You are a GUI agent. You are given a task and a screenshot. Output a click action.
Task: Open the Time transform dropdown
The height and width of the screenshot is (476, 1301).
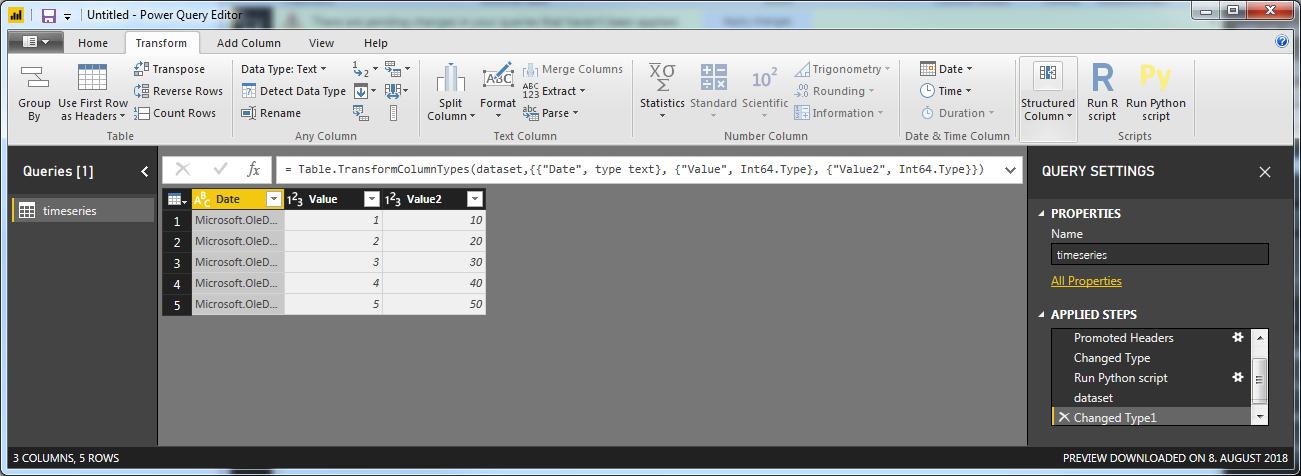point(946,91)
